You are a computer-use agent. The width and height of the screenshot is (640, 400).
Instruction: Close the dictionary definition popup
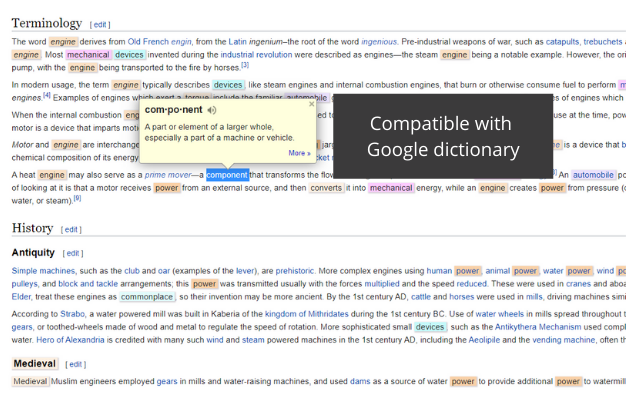(311, 104)
